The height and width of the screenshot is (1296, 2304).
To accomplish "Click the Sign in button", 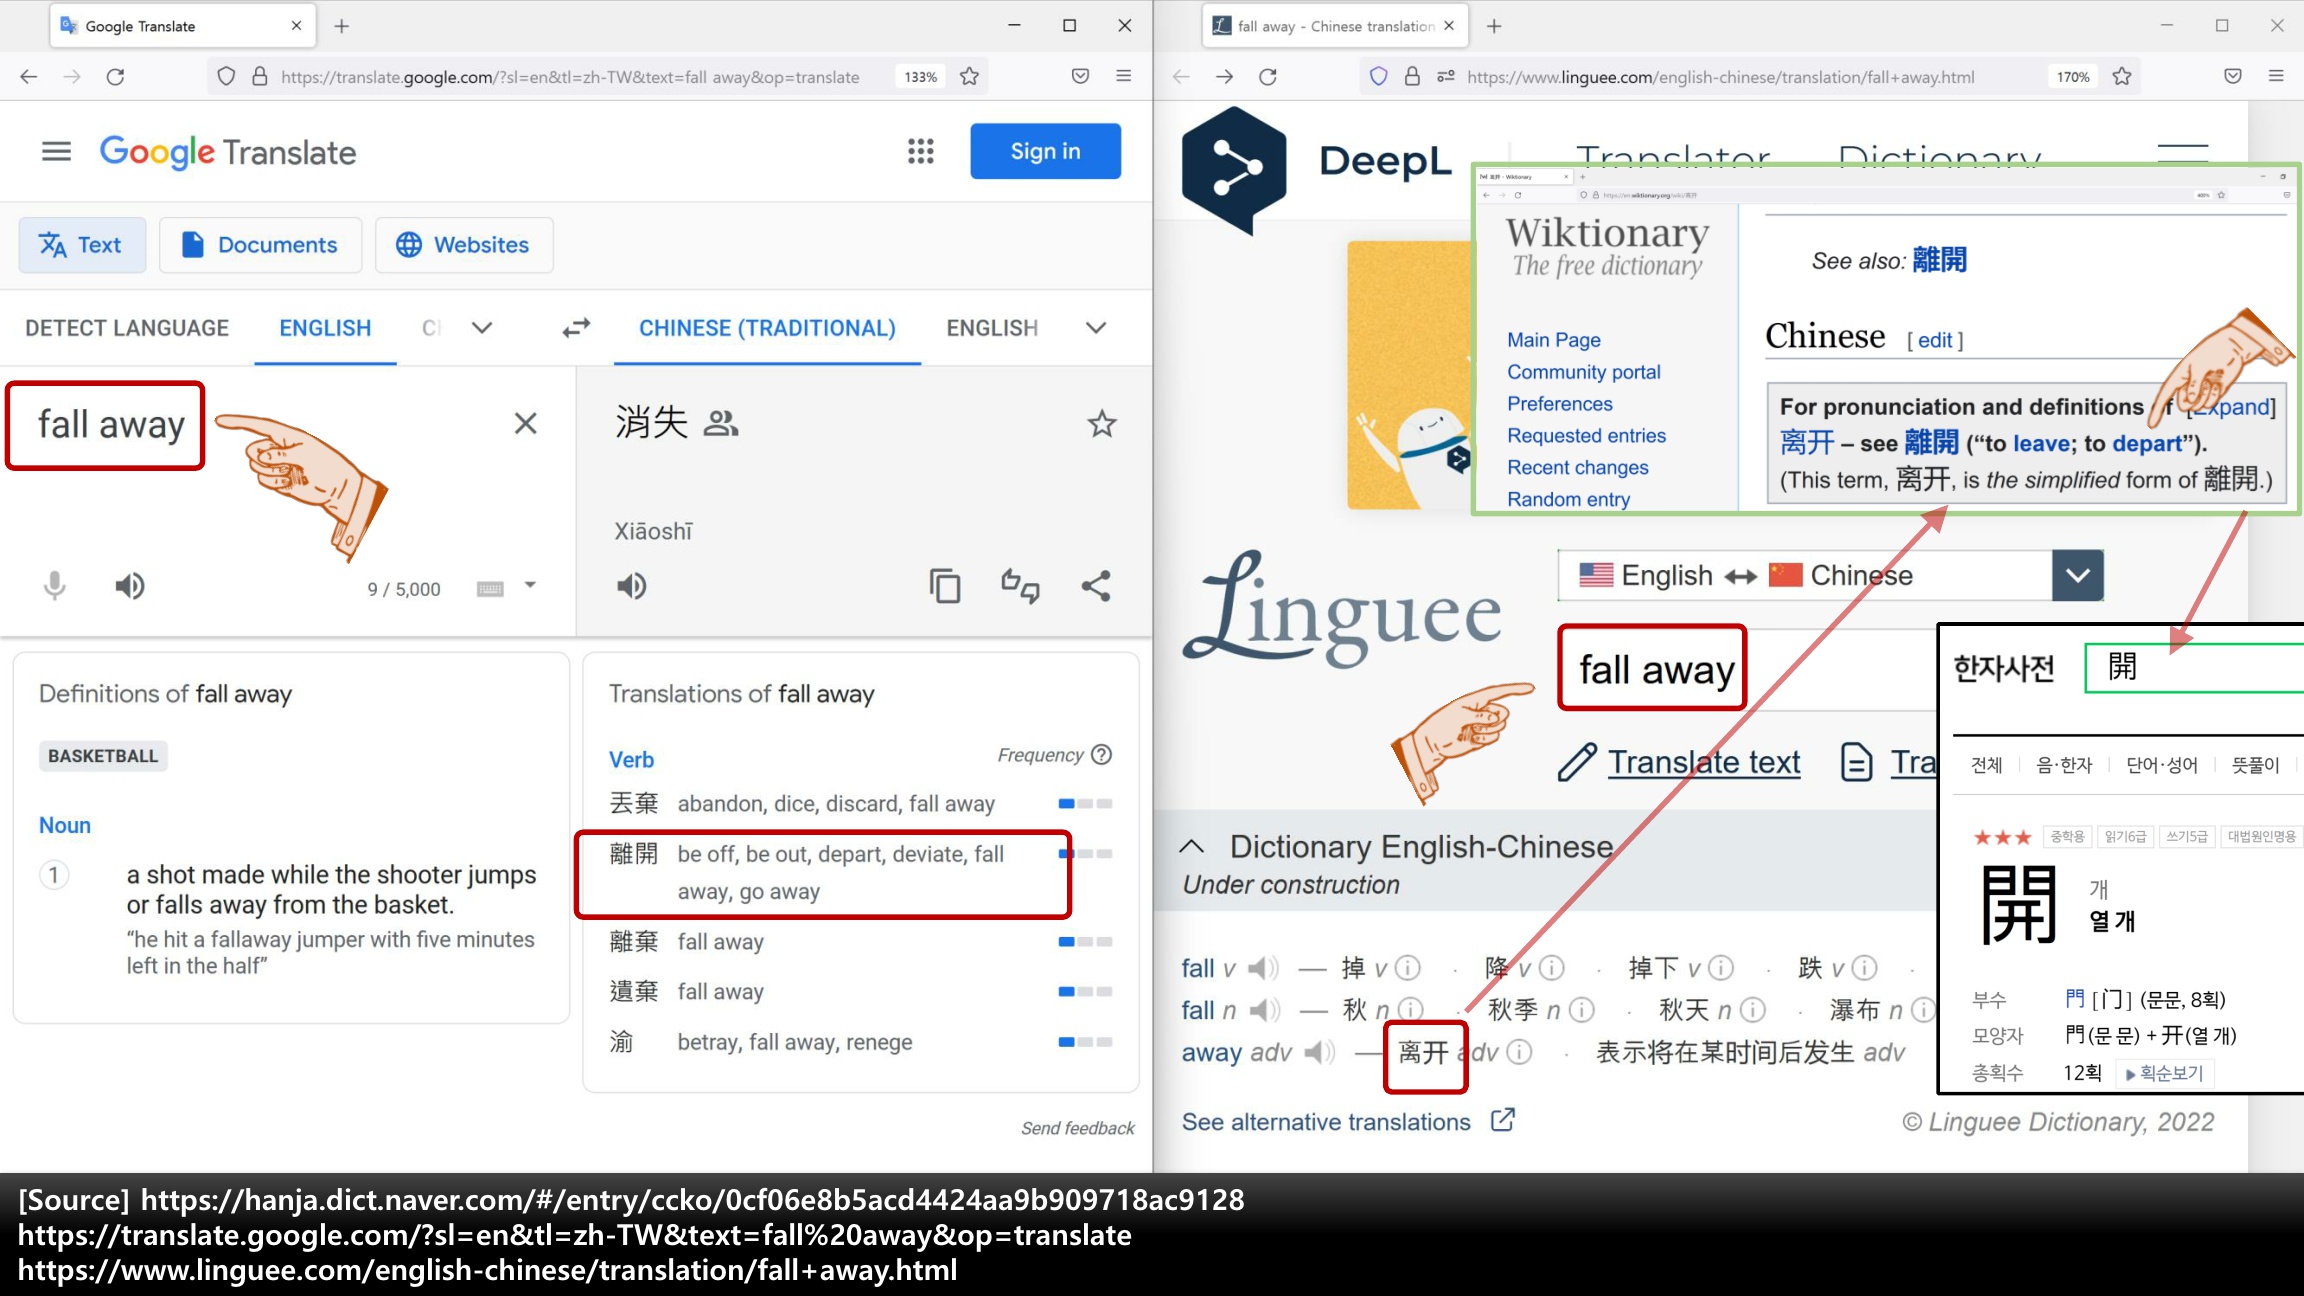I will pos(1045,151).
